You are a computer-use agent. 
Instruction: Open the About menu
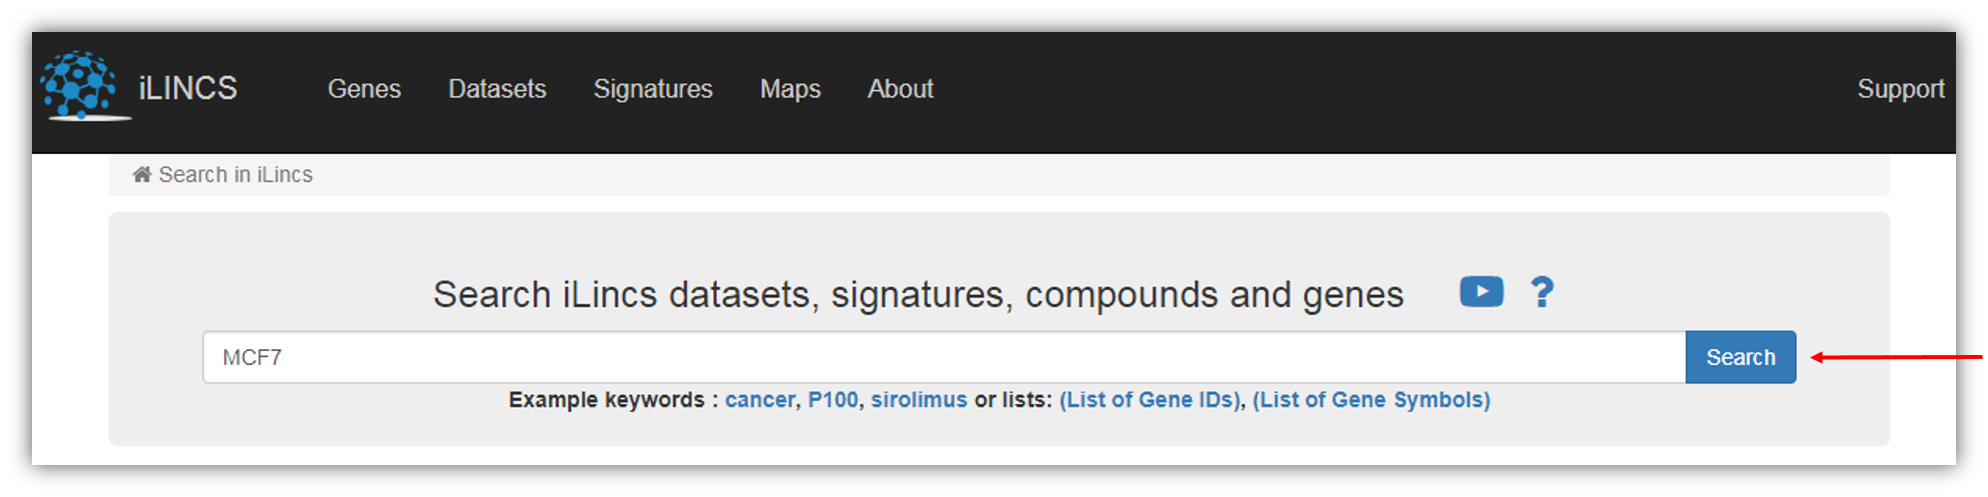(900, 89)
